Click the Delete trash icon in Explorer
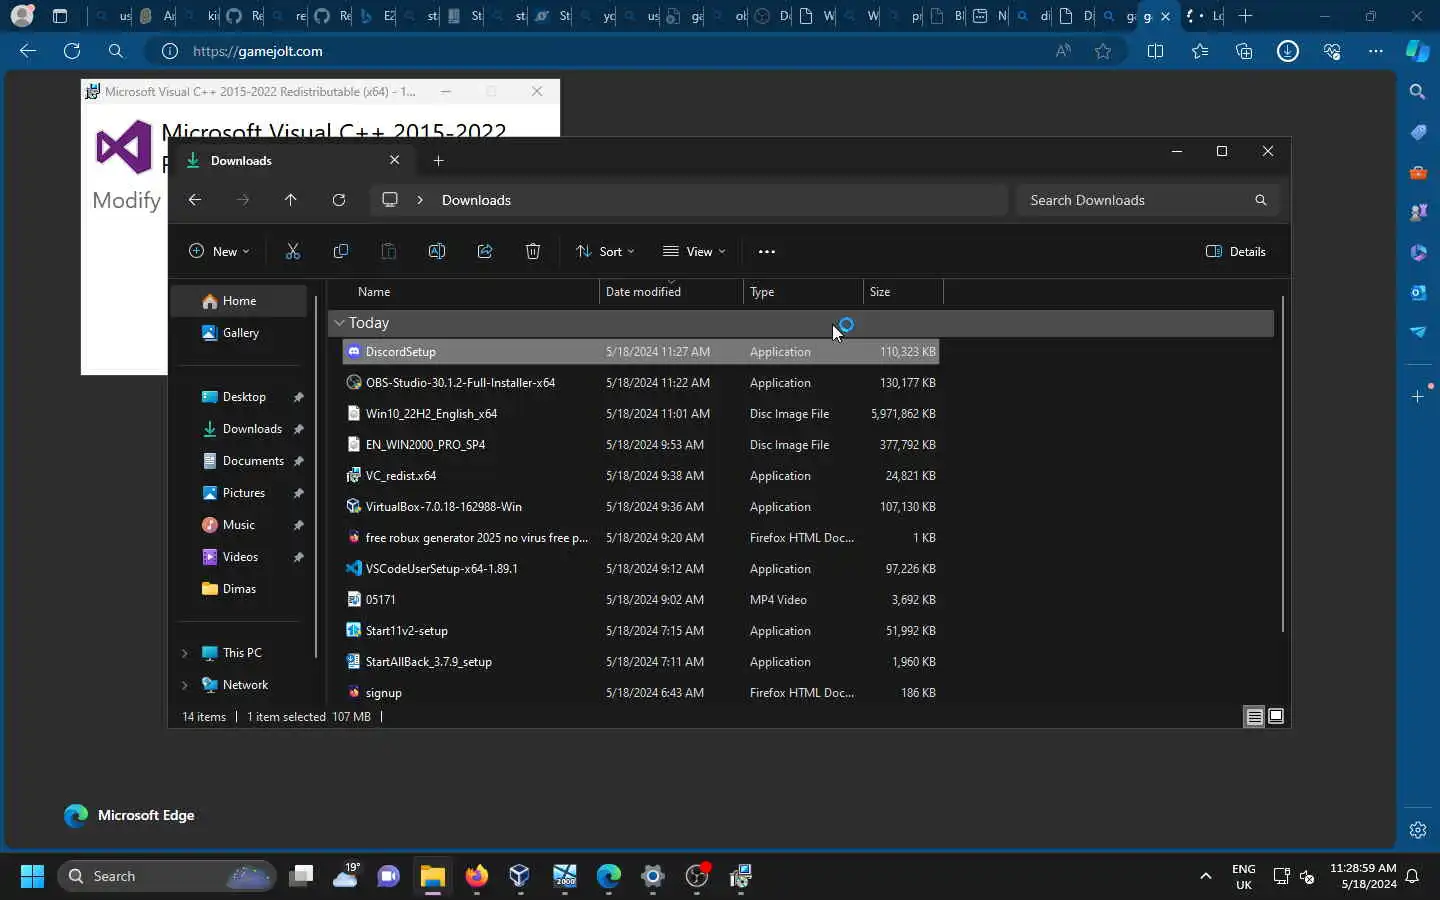This screenshot has width=1440, height=900. point(533,252)
